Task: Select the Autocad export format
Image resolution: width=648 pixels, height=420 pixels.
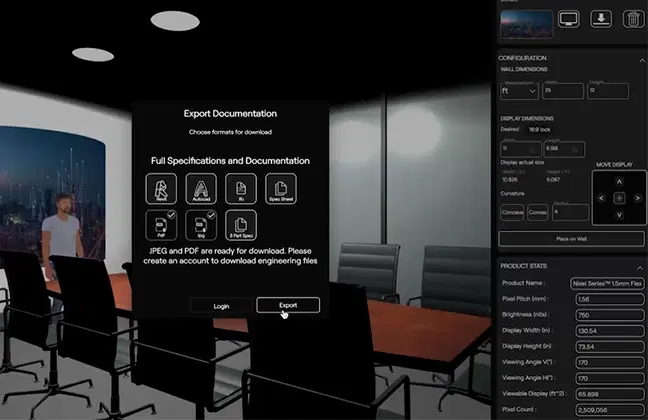Action: (x=201, y=189)
